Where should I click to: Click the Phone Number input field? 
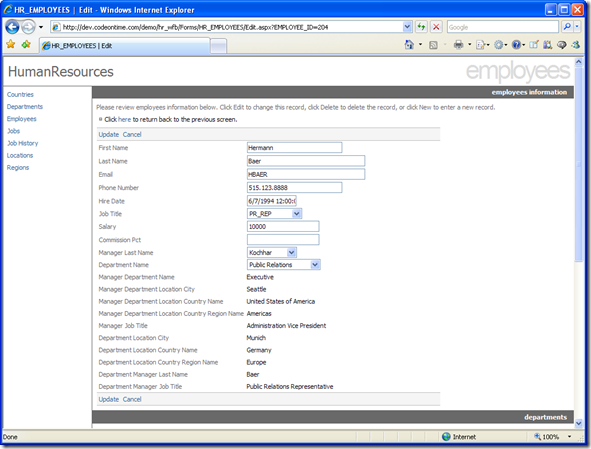(x=294, y=187)
